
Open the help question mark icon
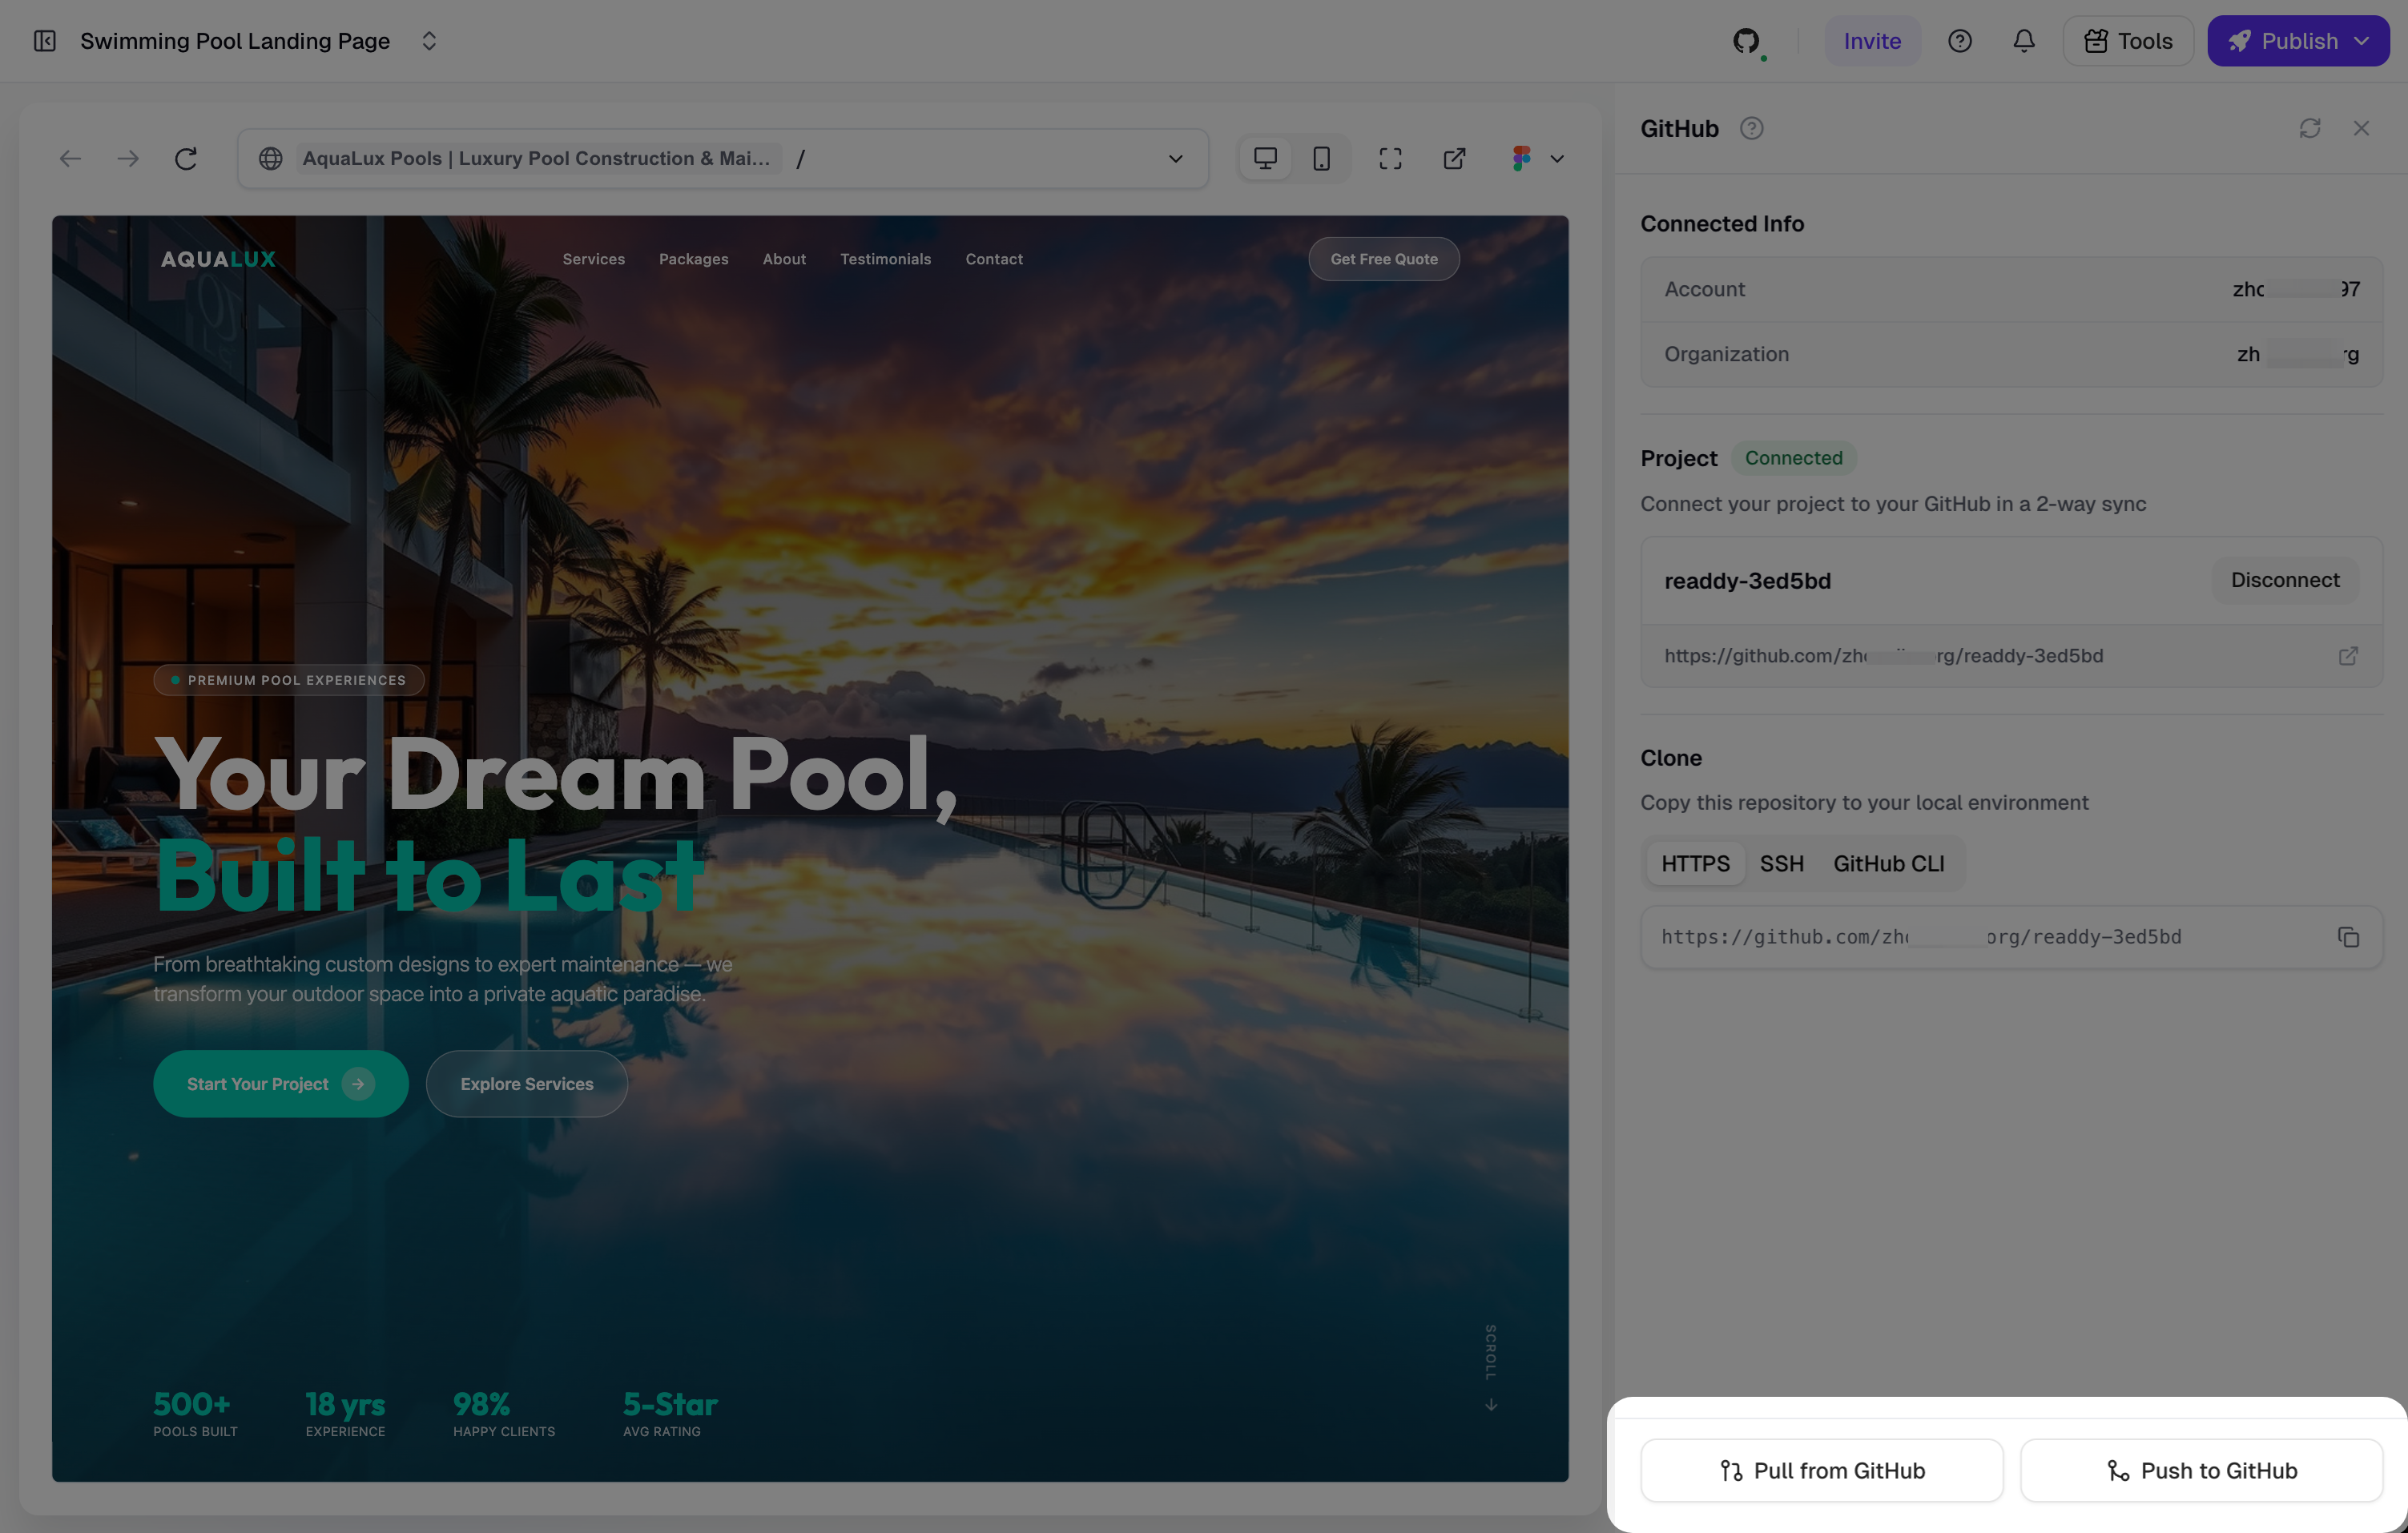point(1959,41)
